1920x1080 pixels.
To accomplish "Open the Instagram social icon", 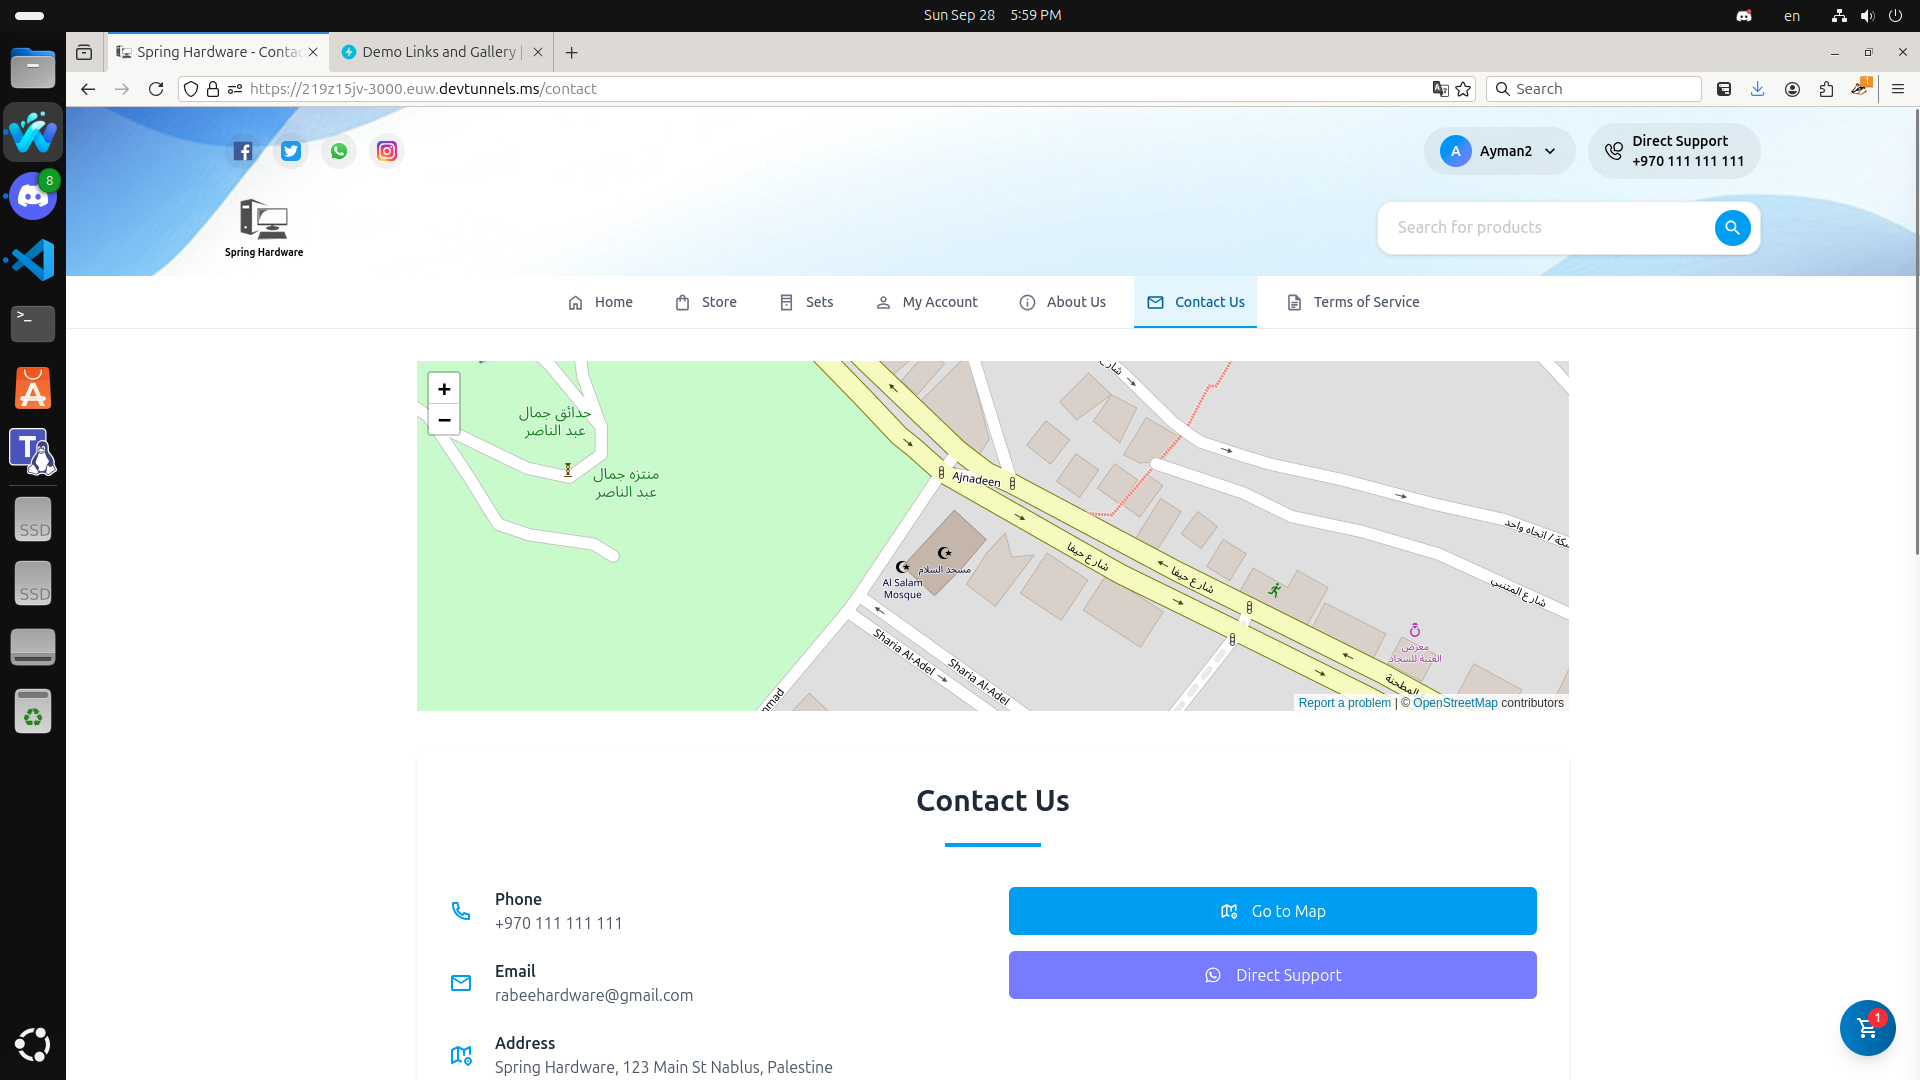I will pos(387,151).
